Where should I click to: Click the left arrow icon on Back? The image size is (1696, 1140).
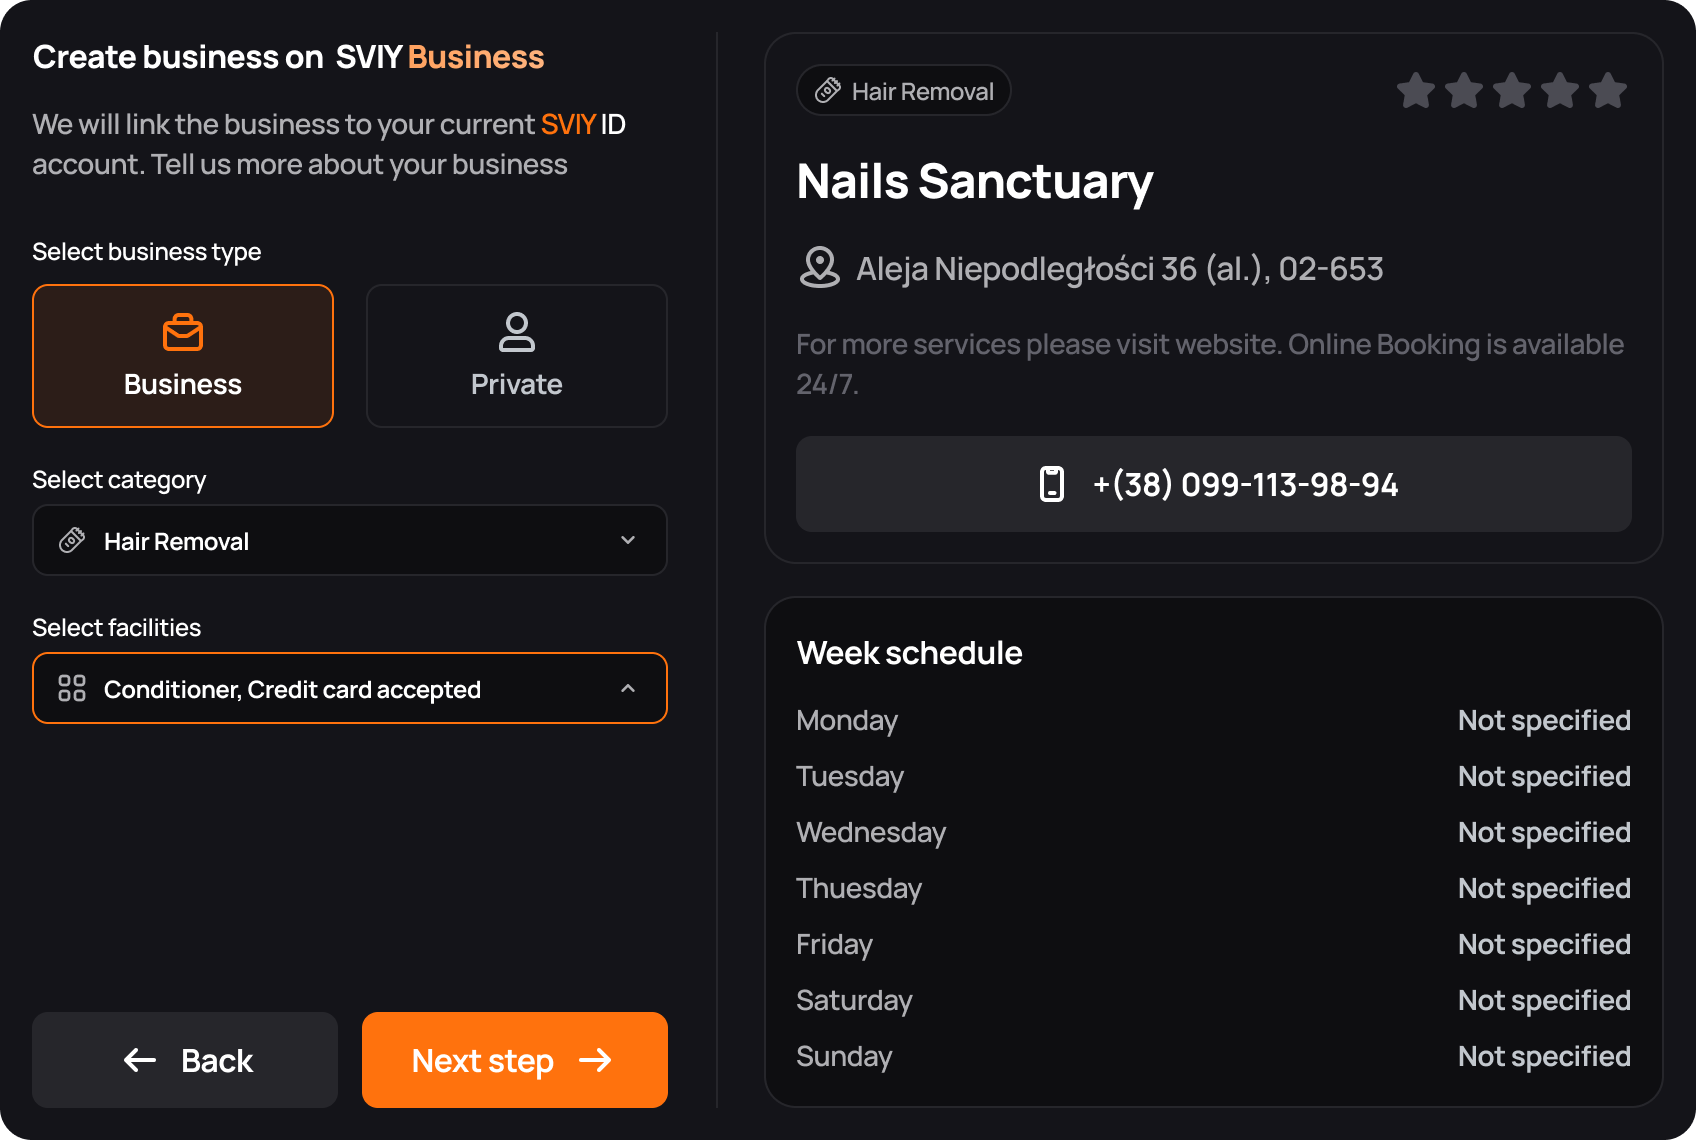[140, 1060]
